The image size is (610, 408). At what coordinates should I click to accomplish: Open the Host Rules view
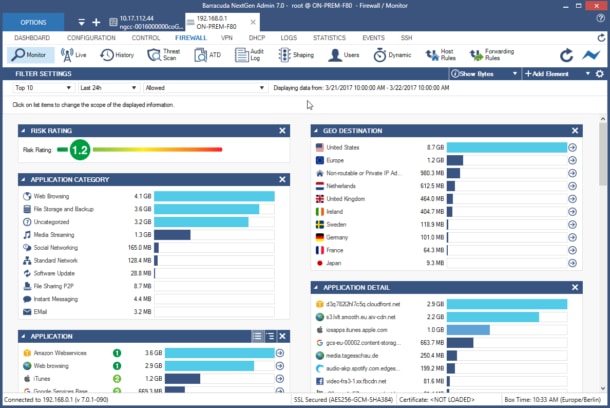pos(440,55)
